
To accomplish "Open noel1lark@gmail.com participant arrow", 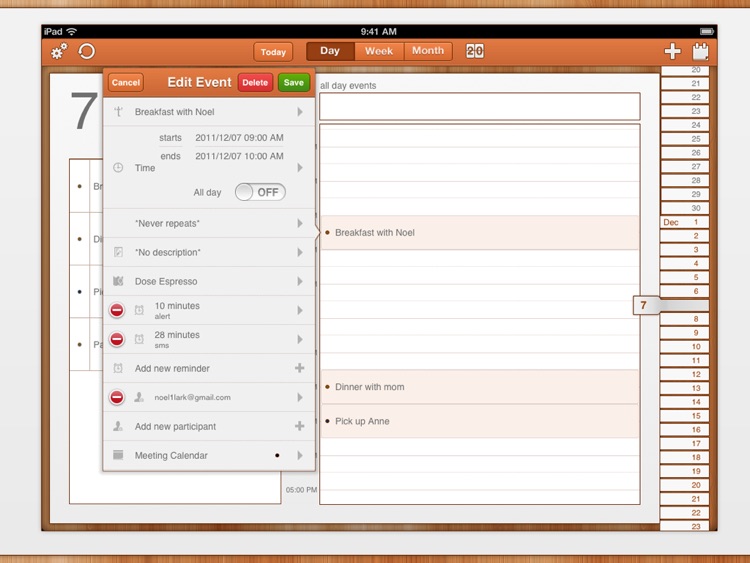I will coord(300,397).
